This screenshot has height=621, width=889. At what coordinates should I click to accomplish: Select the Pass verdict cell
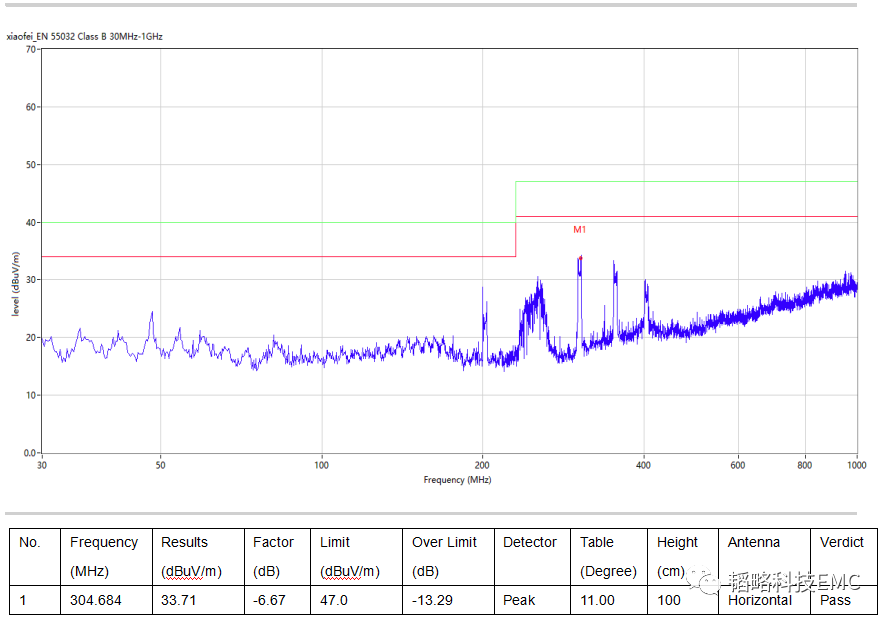point(835,600)
